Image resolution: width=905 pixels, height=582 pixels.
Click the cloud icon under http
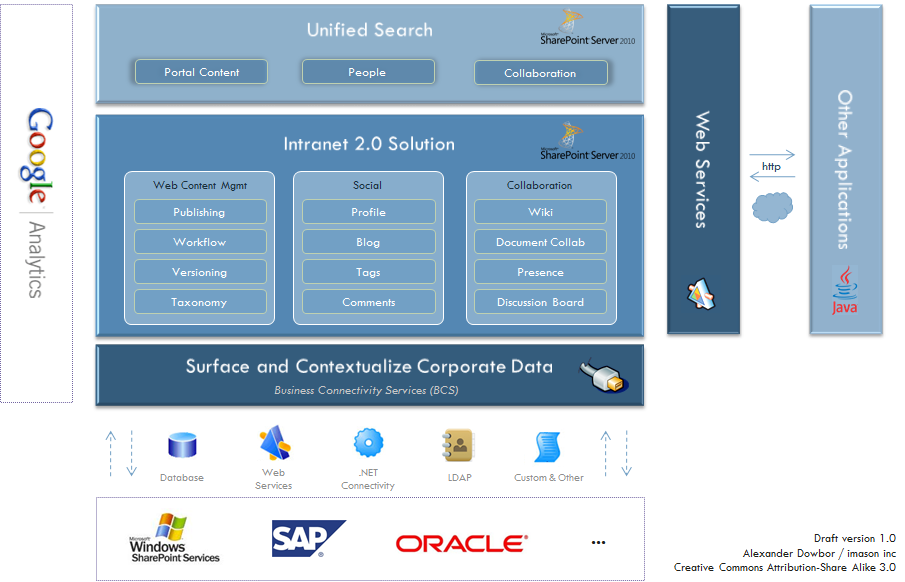[772, 206]
